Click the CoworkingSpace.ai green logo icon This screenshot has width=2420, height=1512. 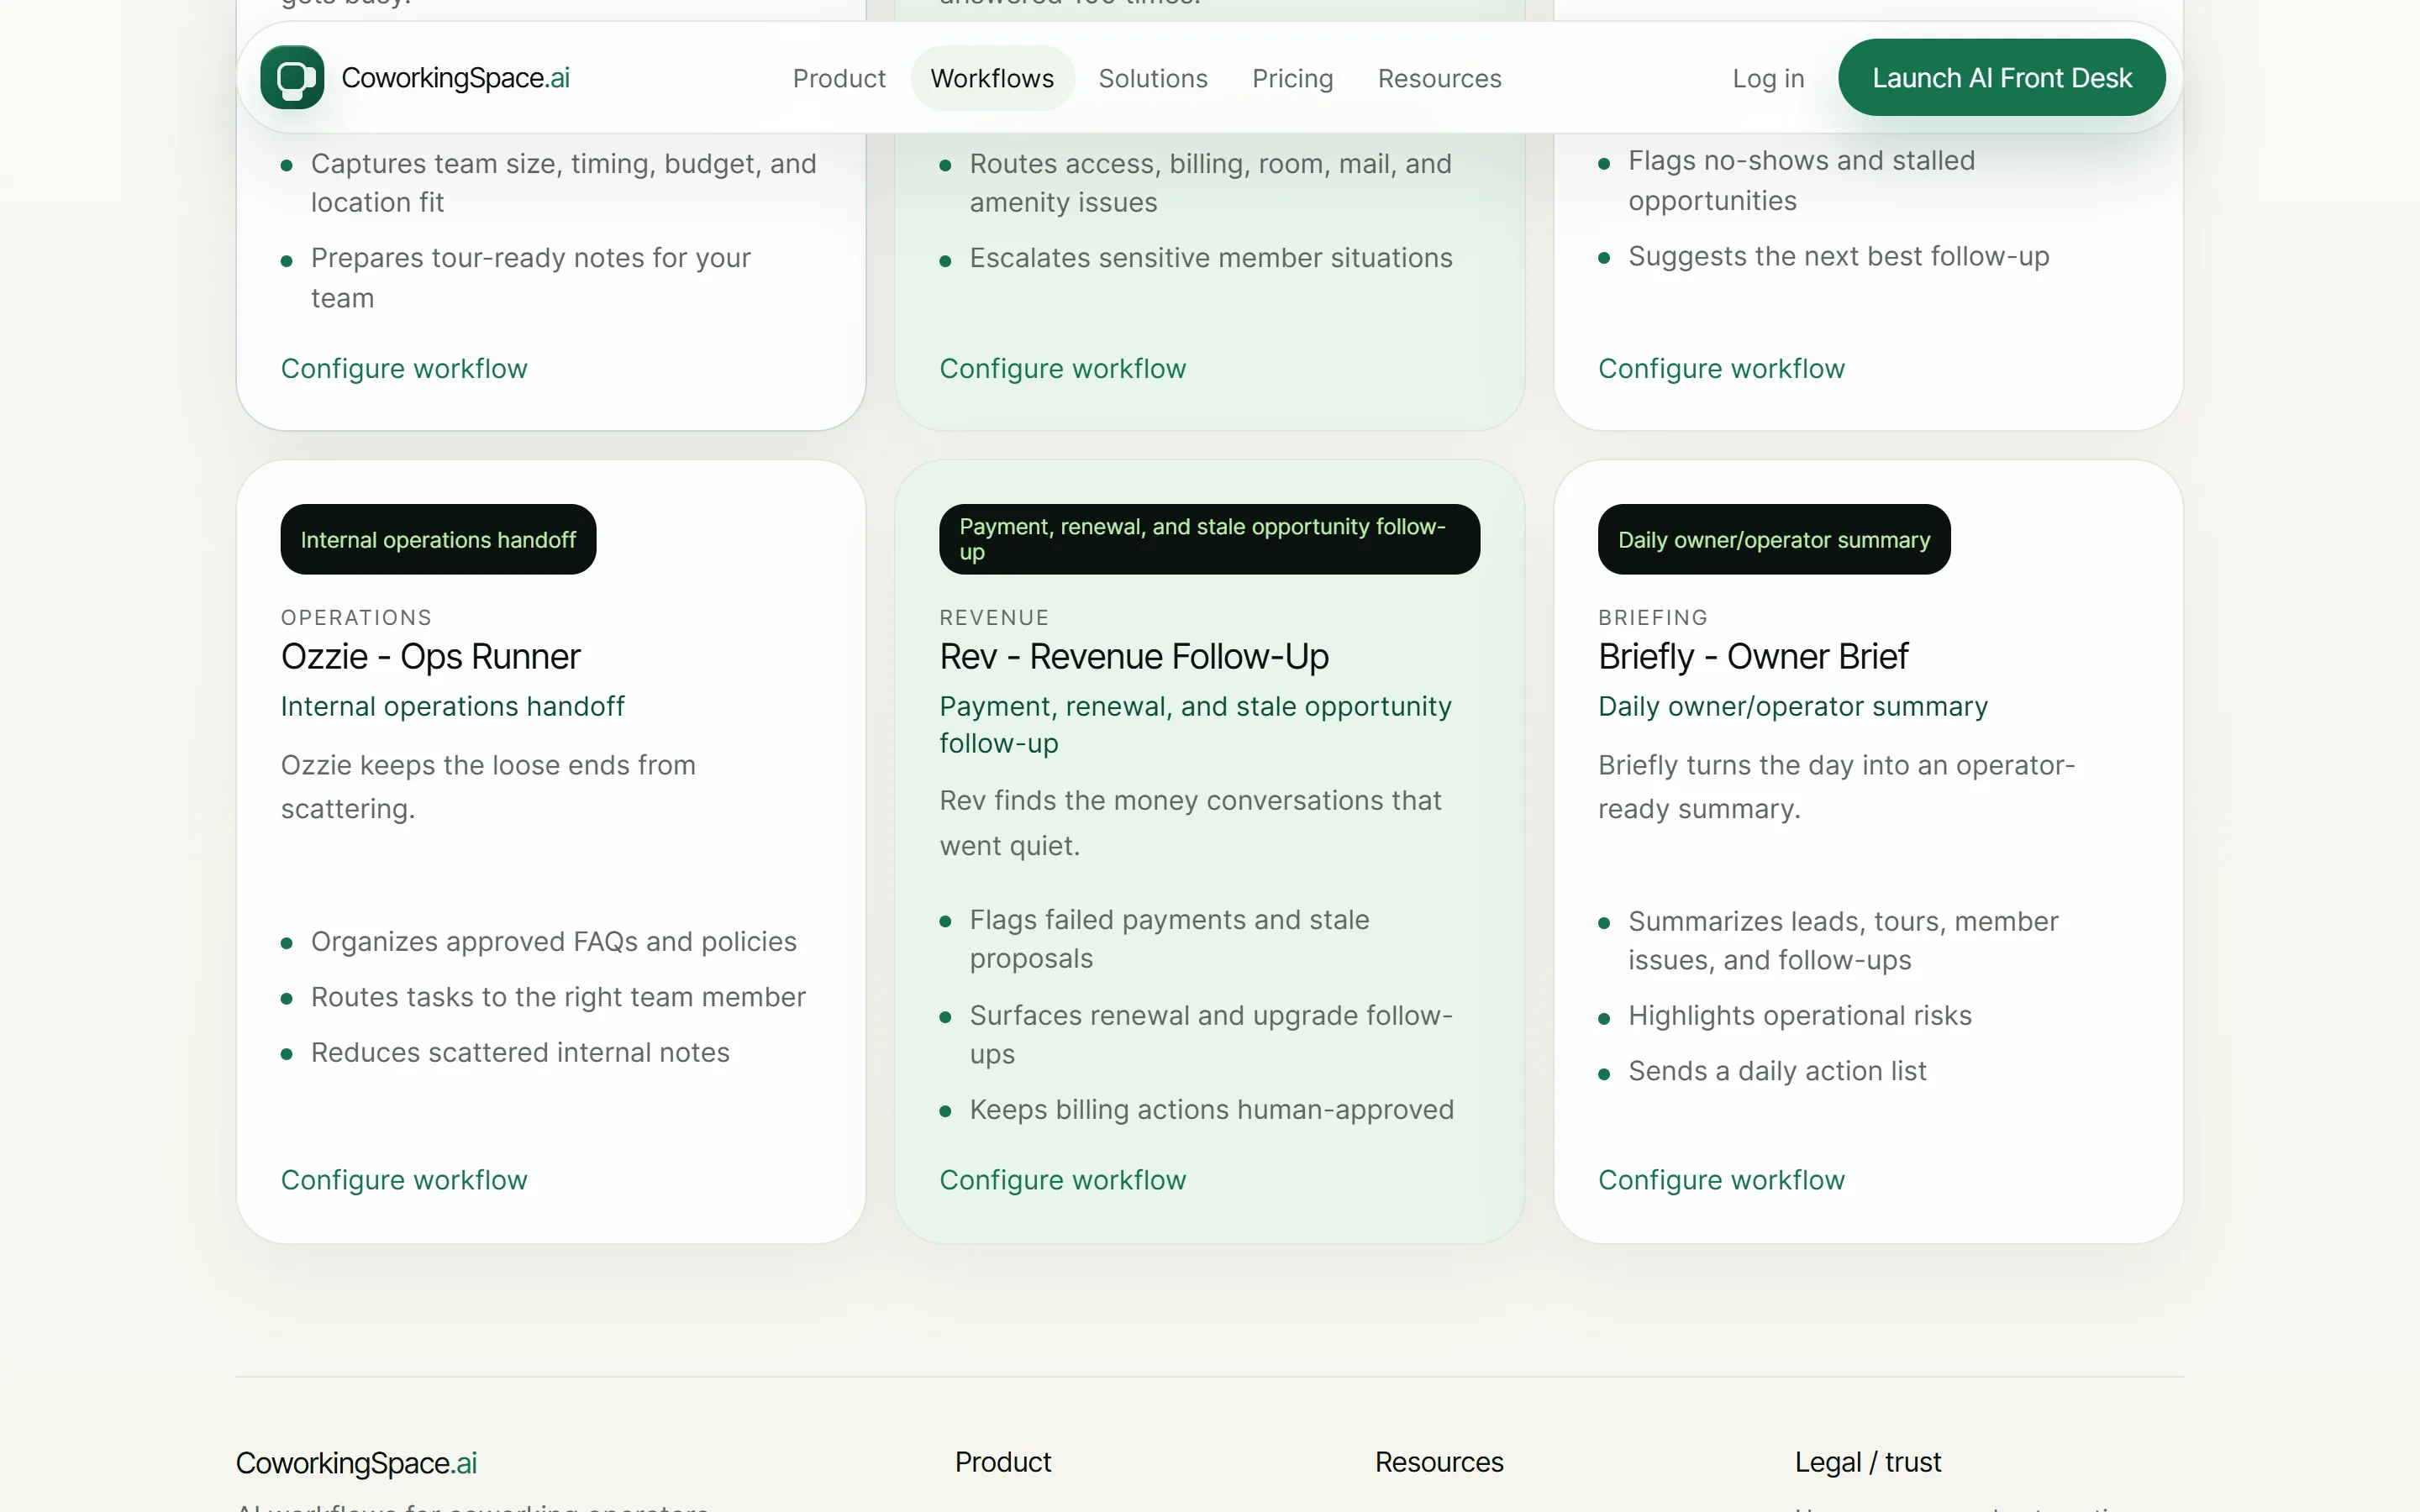click(x=292, y=77)
